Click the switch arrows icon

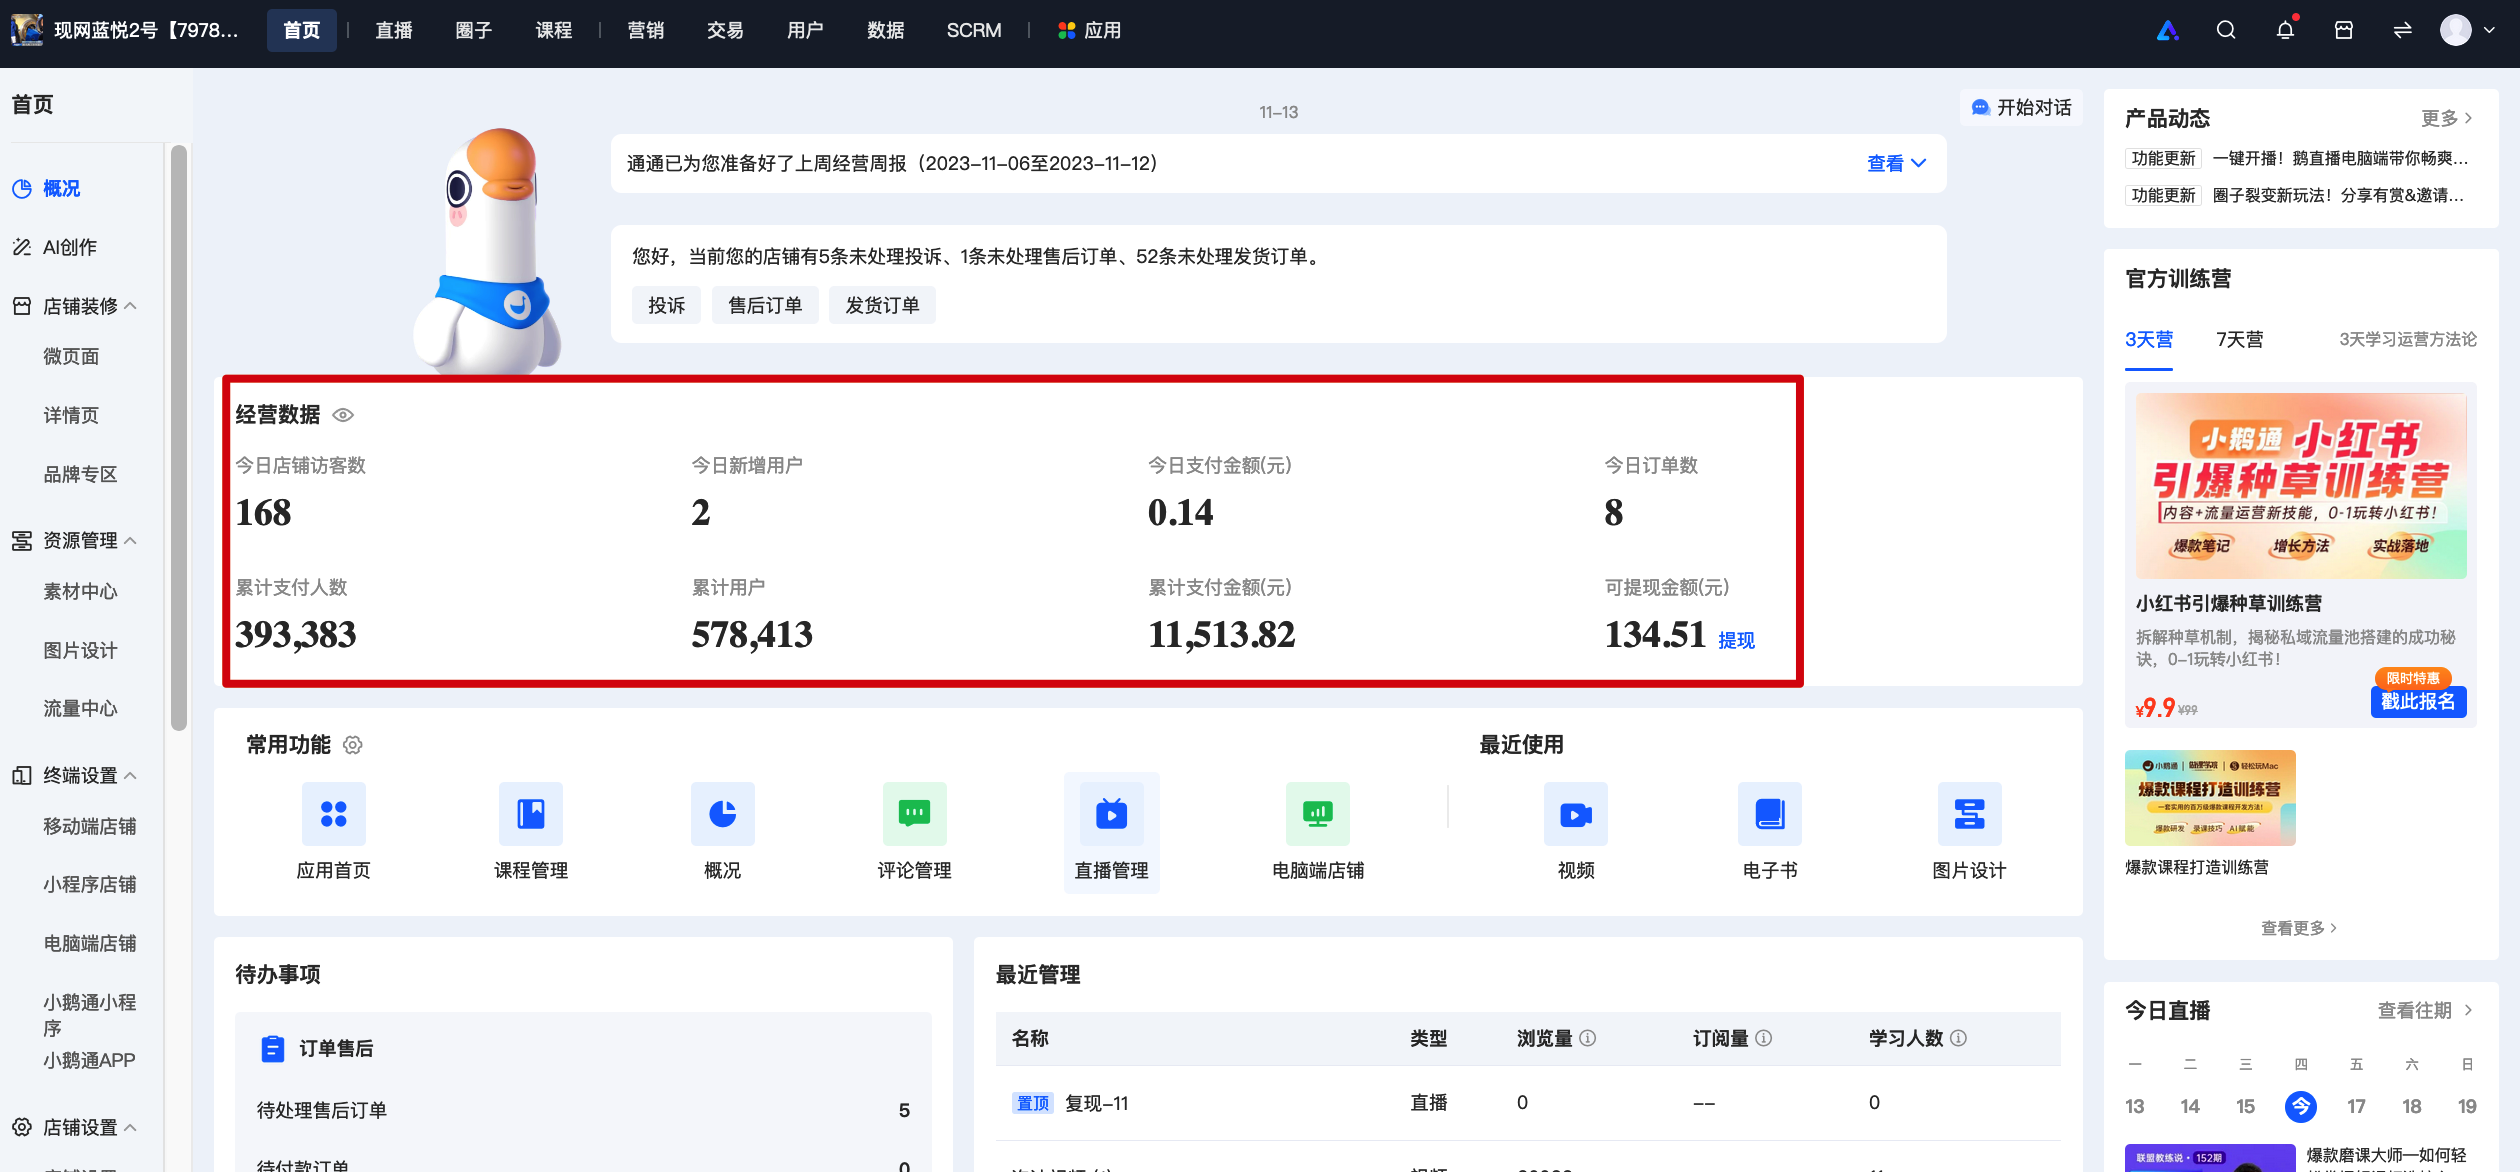click(x=2402, y=30)
